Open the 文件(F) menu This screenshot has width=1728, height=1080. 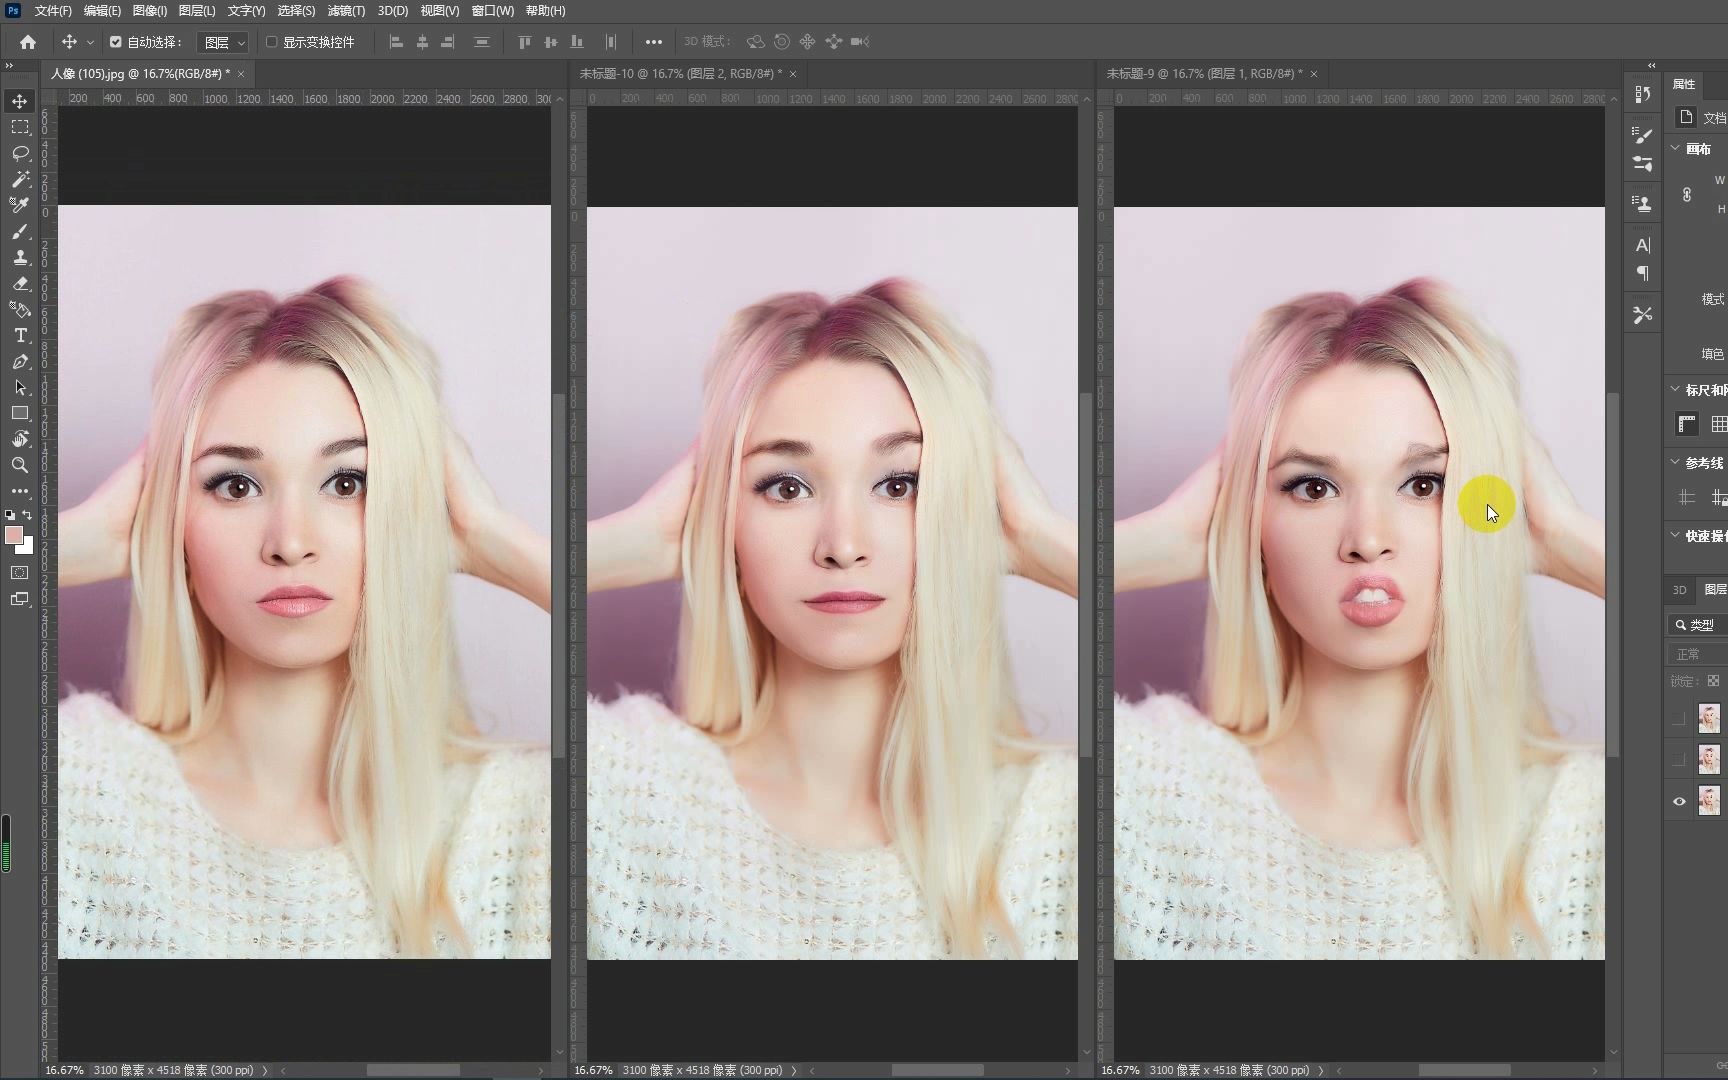click(x=53, y=11)
